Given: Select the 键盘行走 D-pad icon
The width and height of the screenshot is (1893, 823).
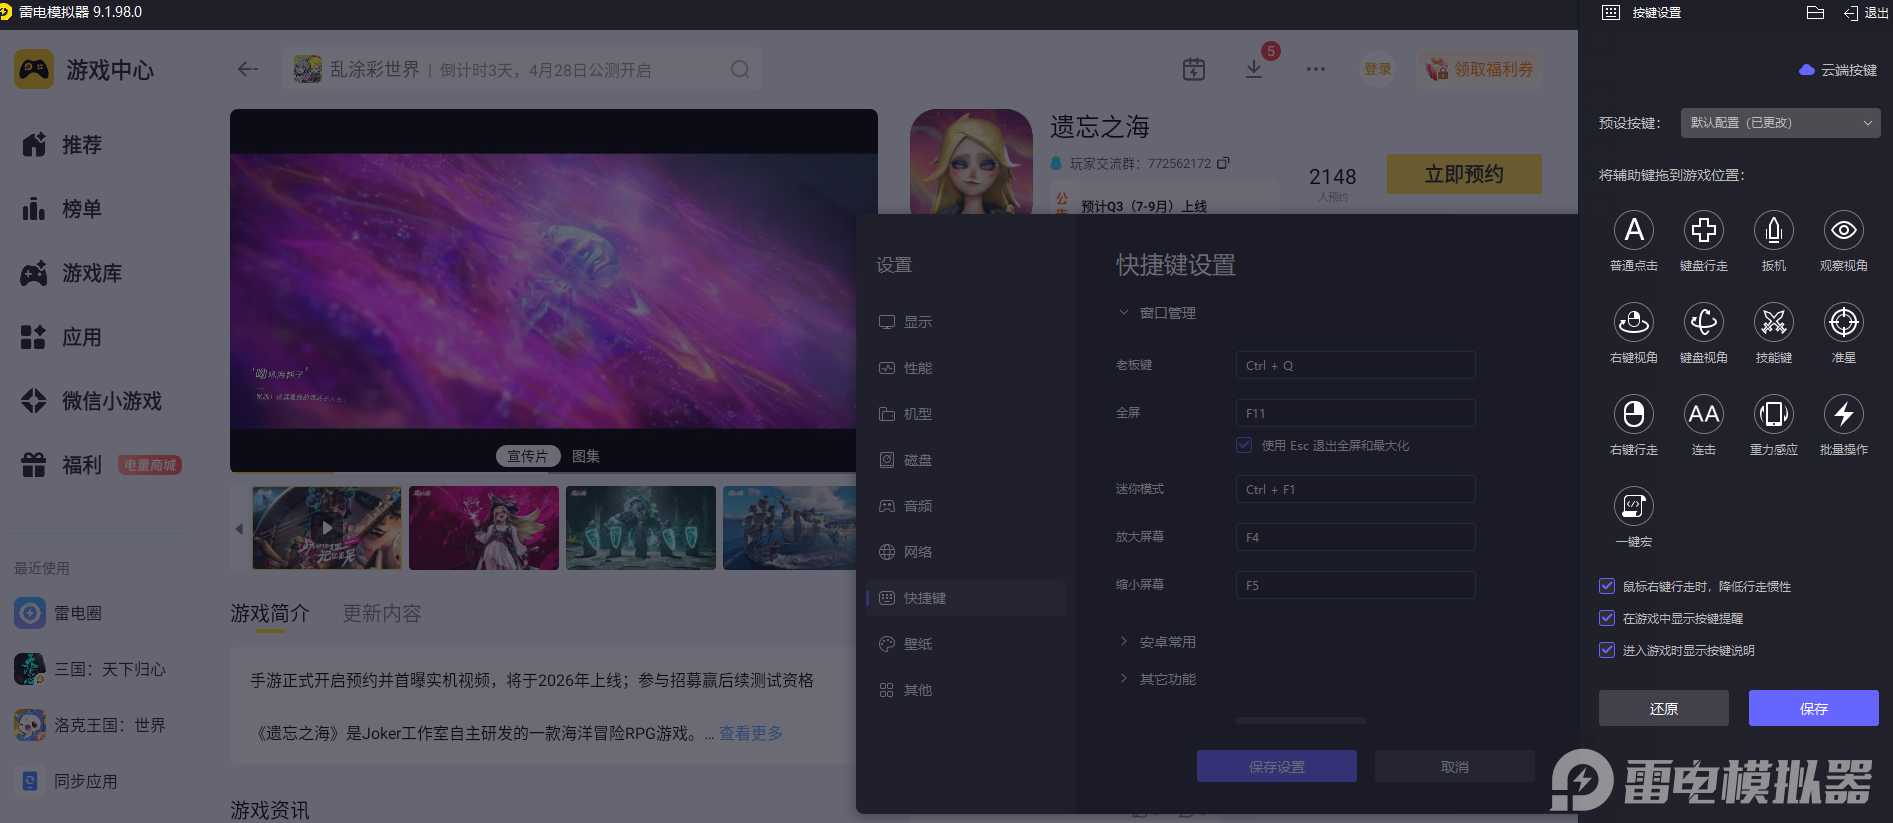Looking at the screenshot, I should pyautogui.click(x=1703, y=231).
